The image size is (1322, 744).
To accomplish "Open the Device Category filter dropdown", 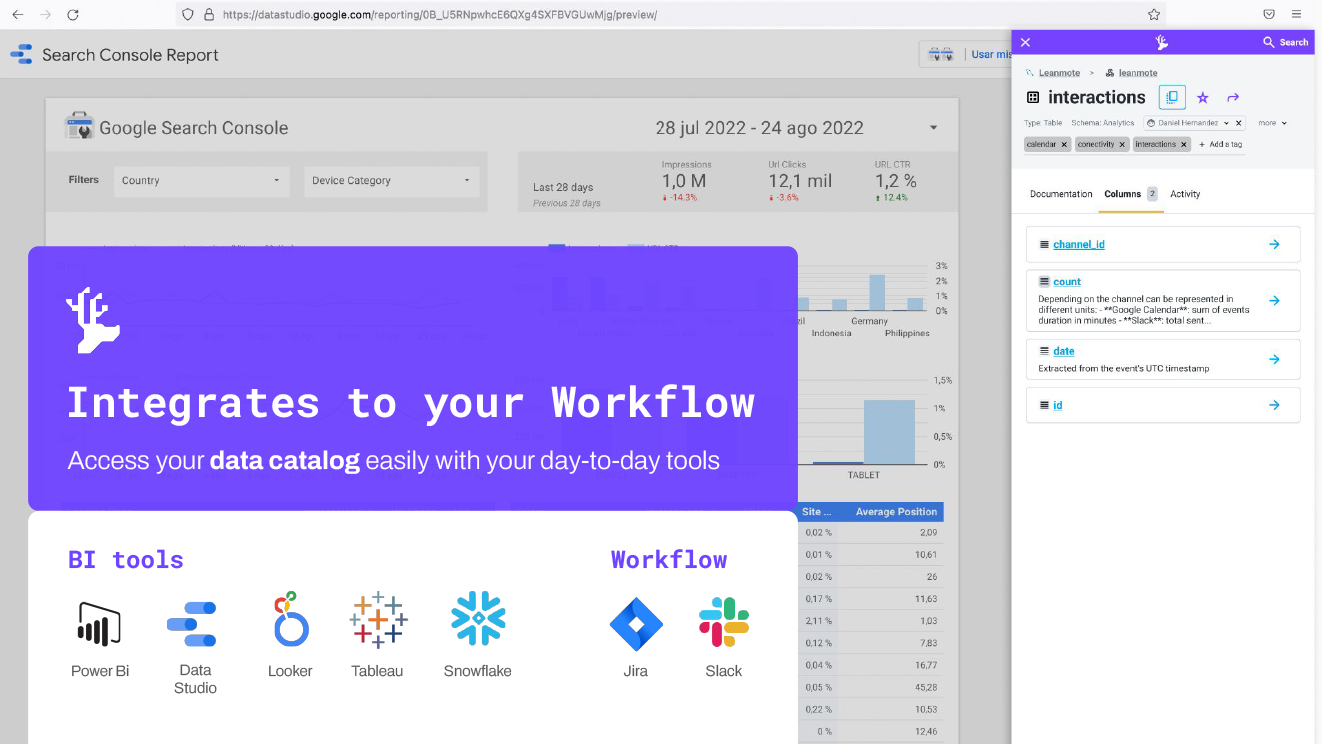I will click(x=391, y=181).
